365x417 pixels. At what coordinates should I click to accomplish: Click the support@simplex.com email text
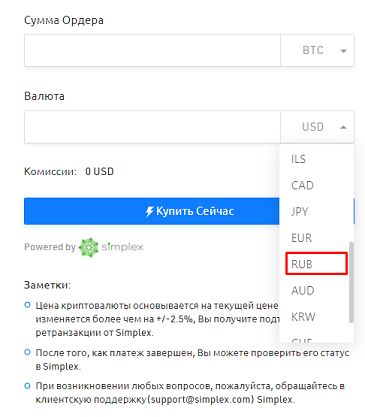pyautogui.click(x=201, y=399)
